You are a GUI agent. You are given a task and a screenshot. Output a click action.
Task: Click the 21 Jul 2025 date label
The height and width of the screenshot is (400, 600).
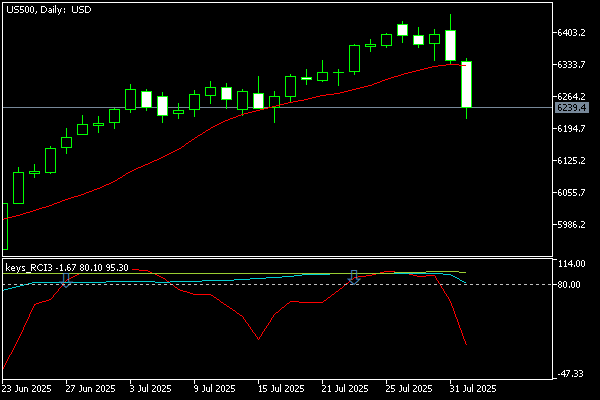tap(345, 389)
